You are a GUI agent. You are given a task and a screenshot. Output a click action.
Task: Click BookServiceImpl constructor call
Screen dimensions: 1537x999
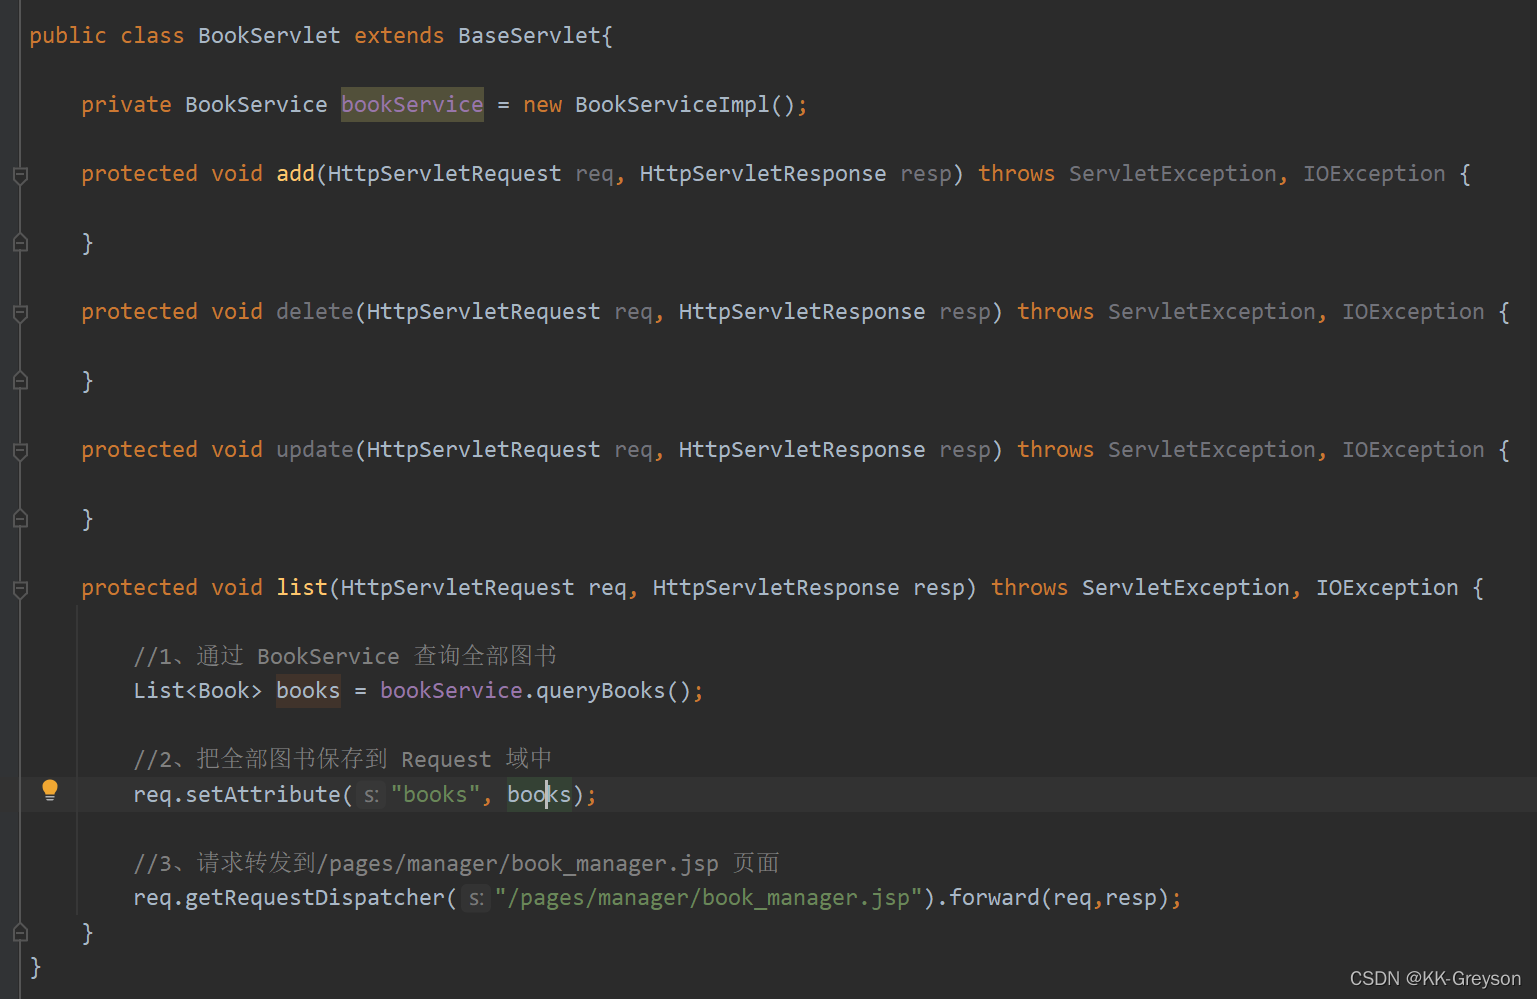pos(671,104)
